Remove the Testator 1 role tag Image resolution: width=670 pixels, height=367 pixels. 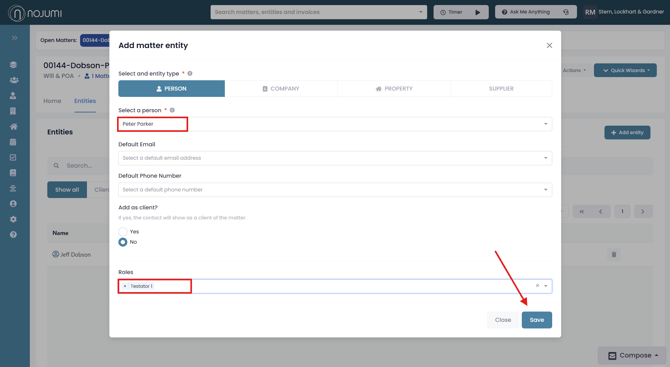click(125, 286)
